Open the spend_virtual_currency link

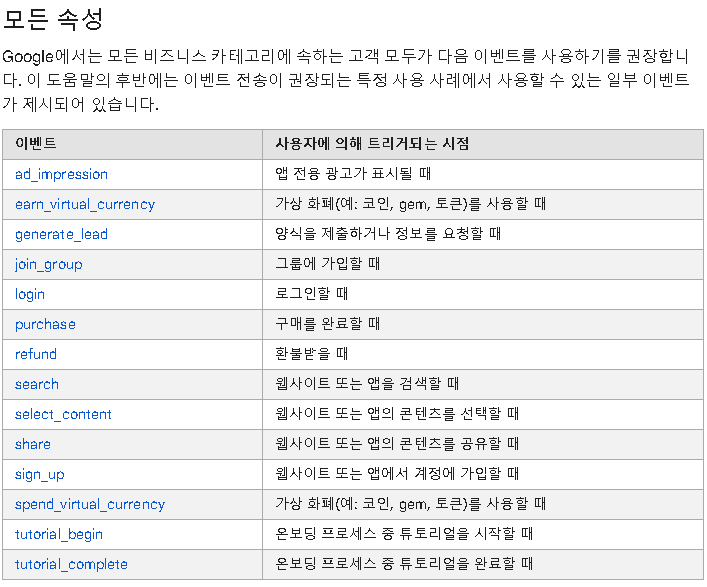tap(90, 504)
